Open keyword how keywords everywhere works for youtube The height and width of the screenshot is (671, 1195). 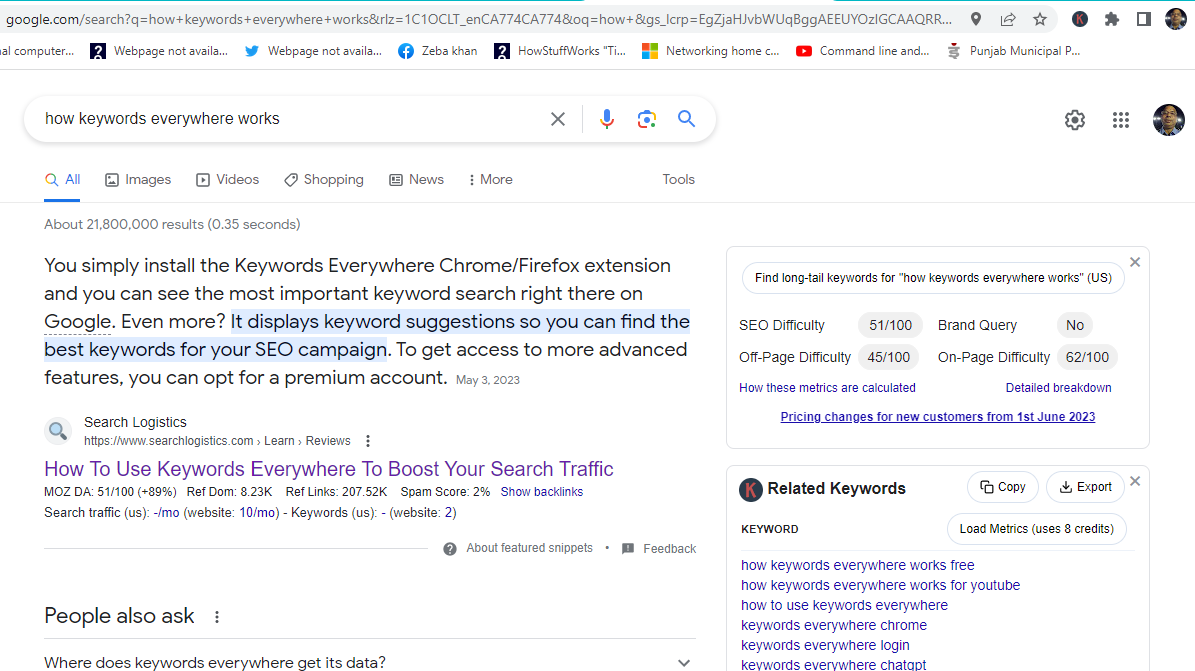pos(880,585)
